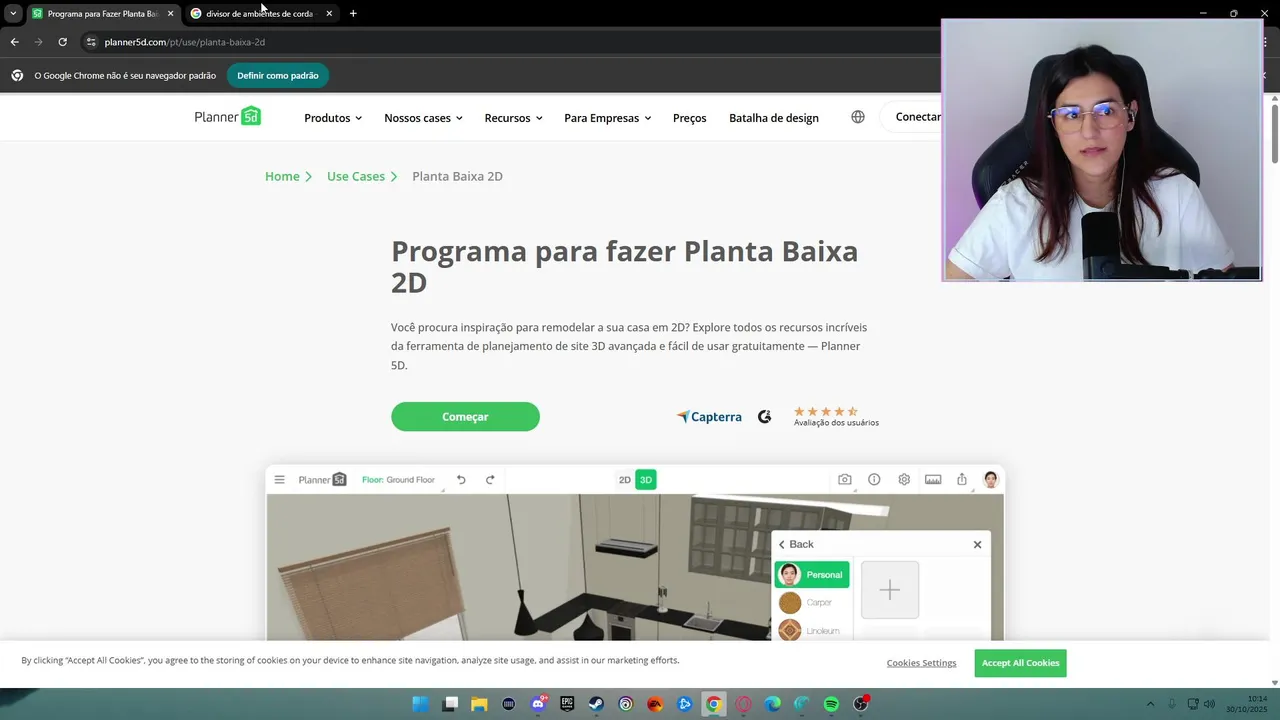
Task: Click the user avatar in preview toolbar
Action: (x=991, y=479)
